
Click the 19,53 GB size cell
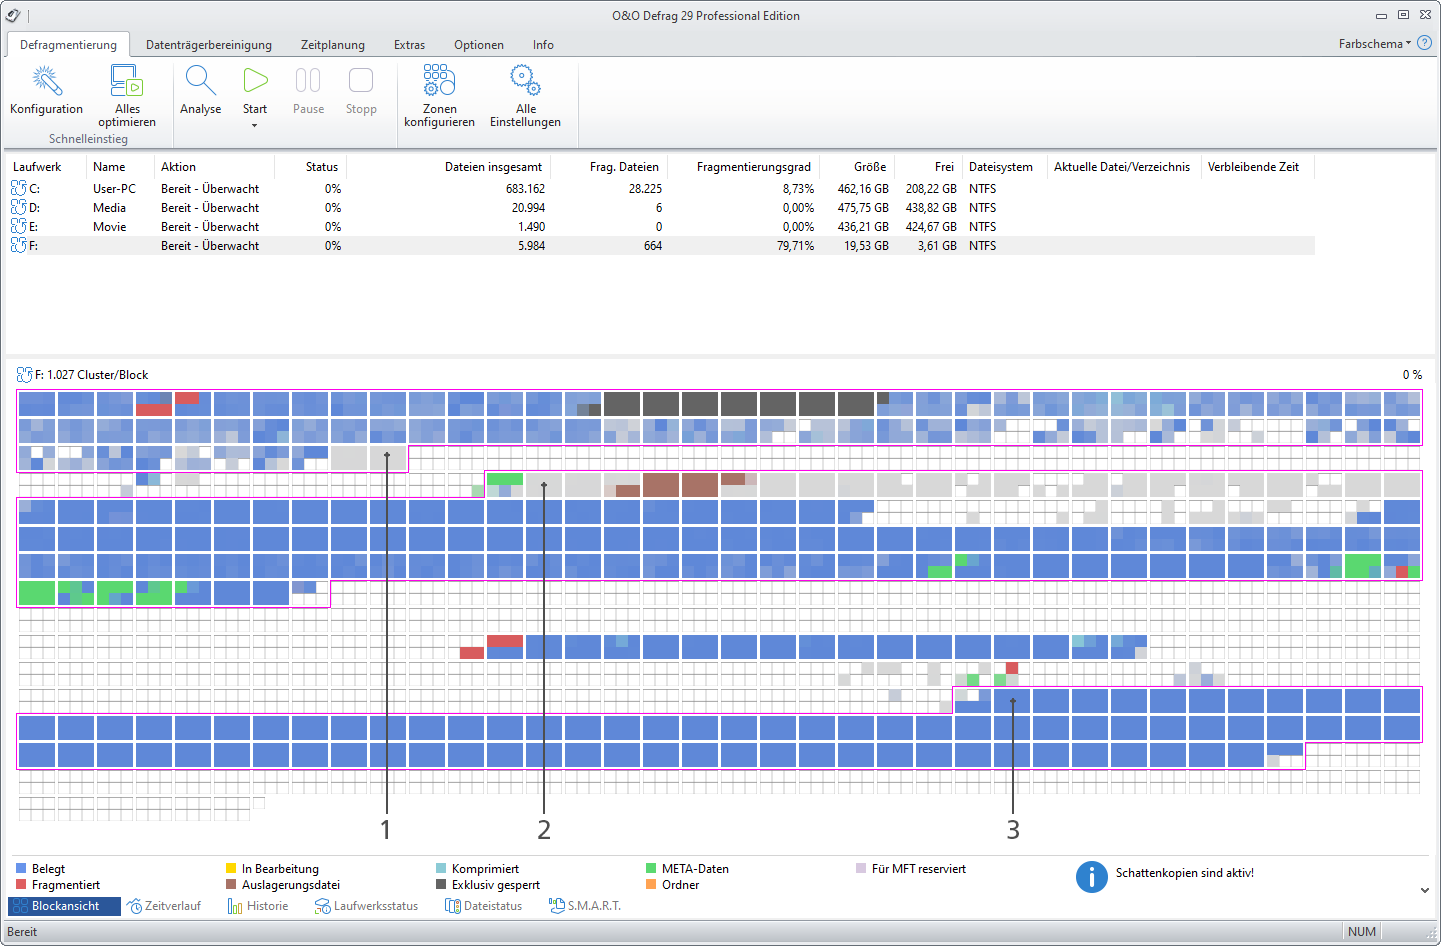click(866, 246)
